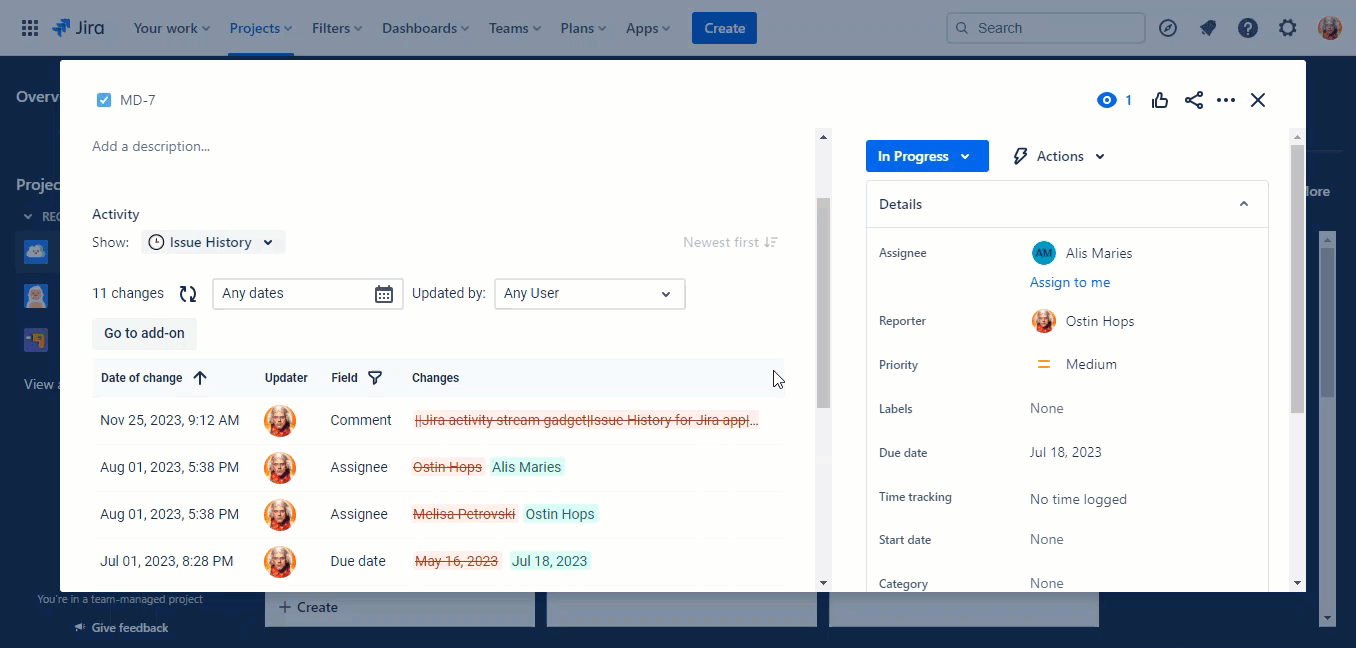Open notifications bell icon
The height and width of the screenshot is (648, 1356).
tap(1208, 28)
